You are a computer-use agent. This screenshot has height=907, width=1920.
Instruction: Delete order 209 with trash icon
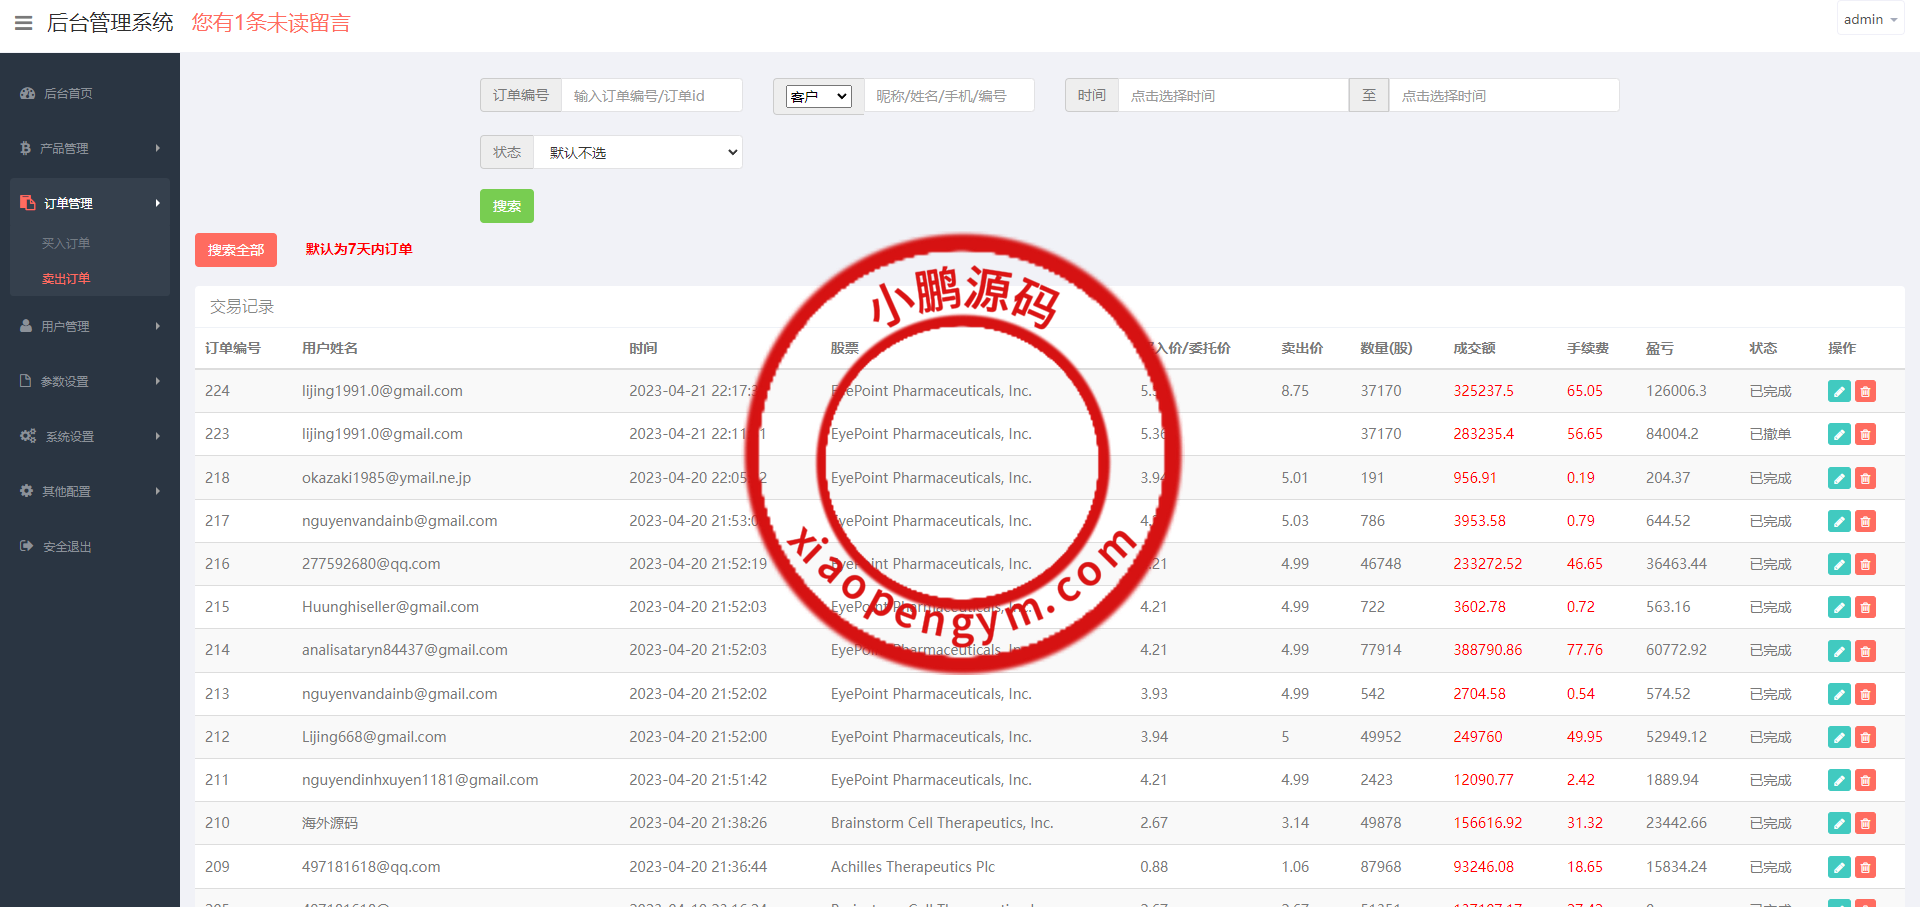point(1865,867)
